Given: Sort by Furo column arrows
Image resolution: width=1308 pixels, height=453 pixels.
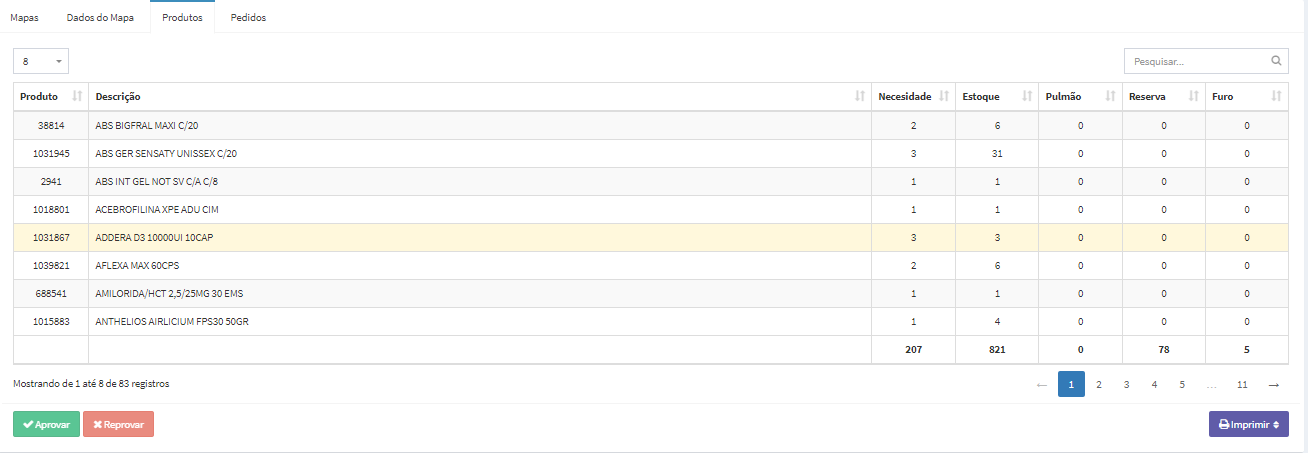Looking at the screenshot, I should 1276,96.
